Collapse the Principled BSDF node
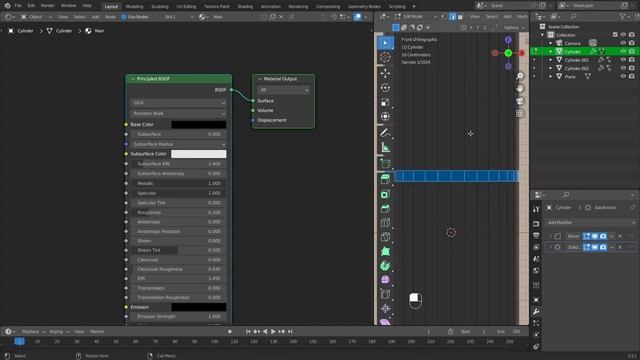This screenshot has width=640, height=360. pyautogui.click(x=133, y=79)
